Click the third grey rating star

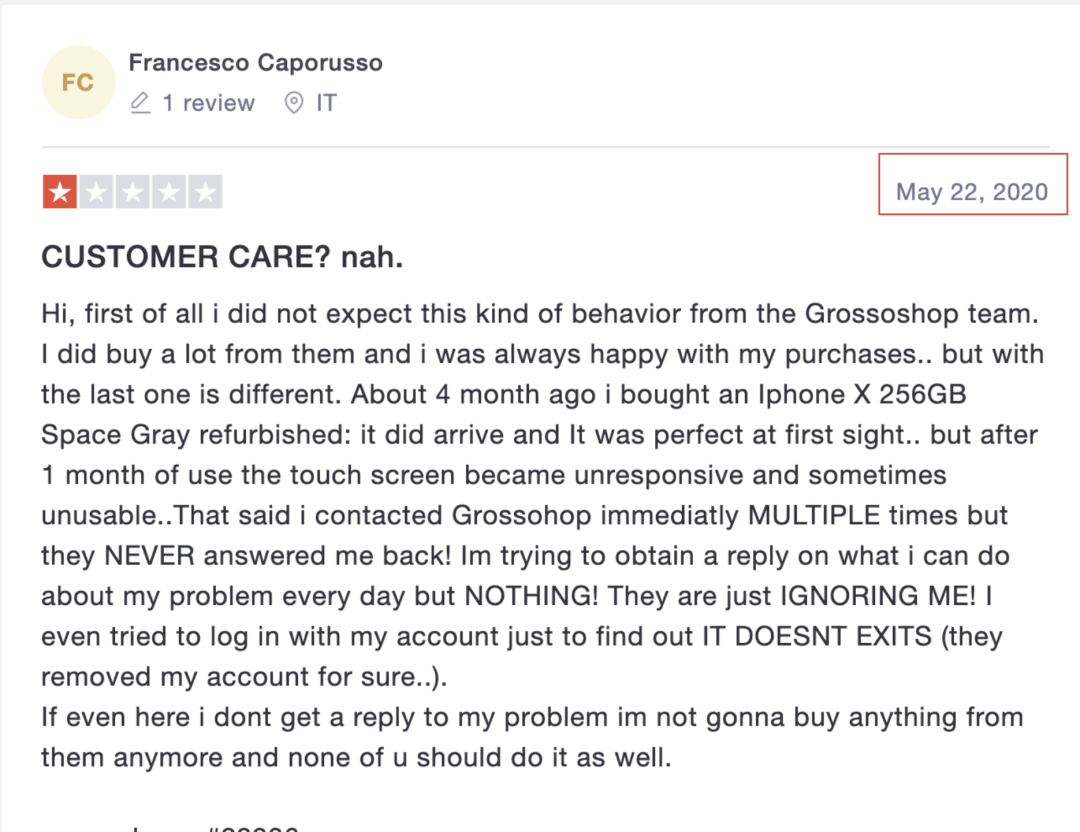click(x=132, y=191)
